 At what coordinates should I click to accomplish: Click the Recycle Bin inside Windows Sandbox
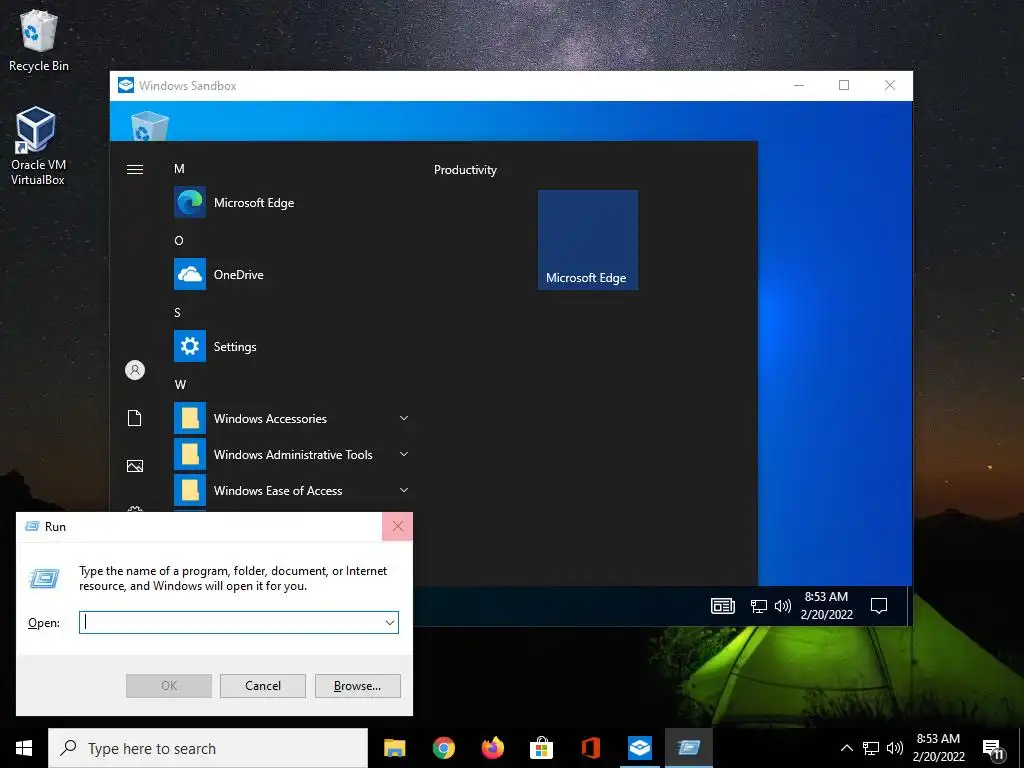150,125
